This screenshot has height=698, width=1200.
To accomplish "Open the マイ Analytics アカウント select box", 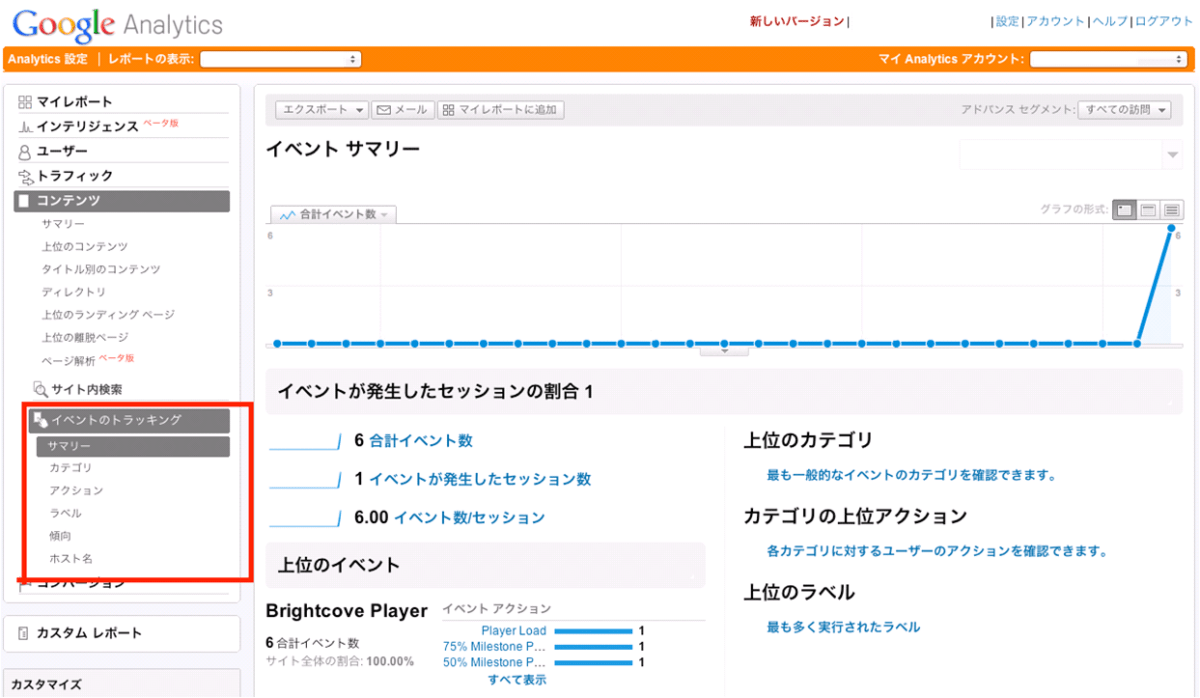I will coord(1109,59).
